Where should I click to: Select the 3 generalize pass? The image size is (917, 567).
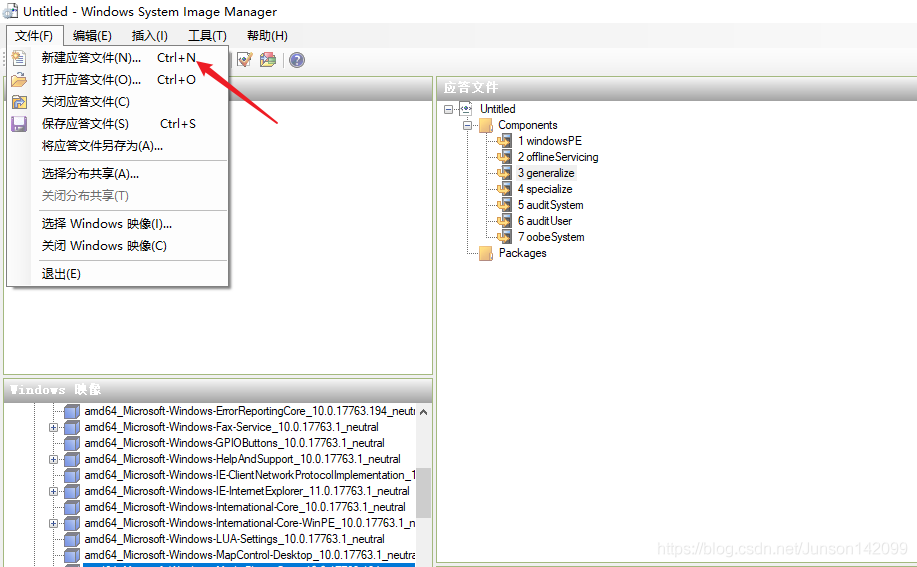(x=546, y=173)
